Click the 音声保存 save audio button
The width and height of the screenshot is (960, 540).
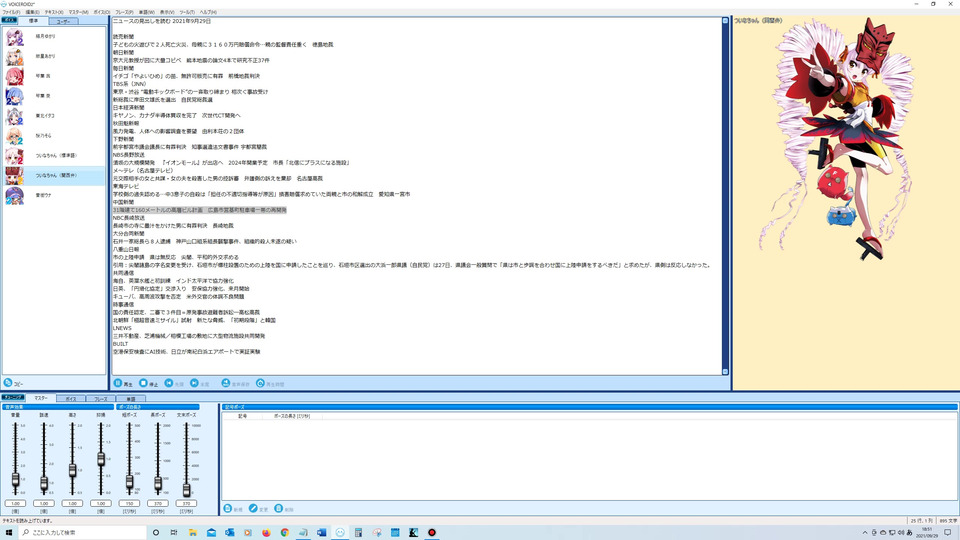point(236,383)
